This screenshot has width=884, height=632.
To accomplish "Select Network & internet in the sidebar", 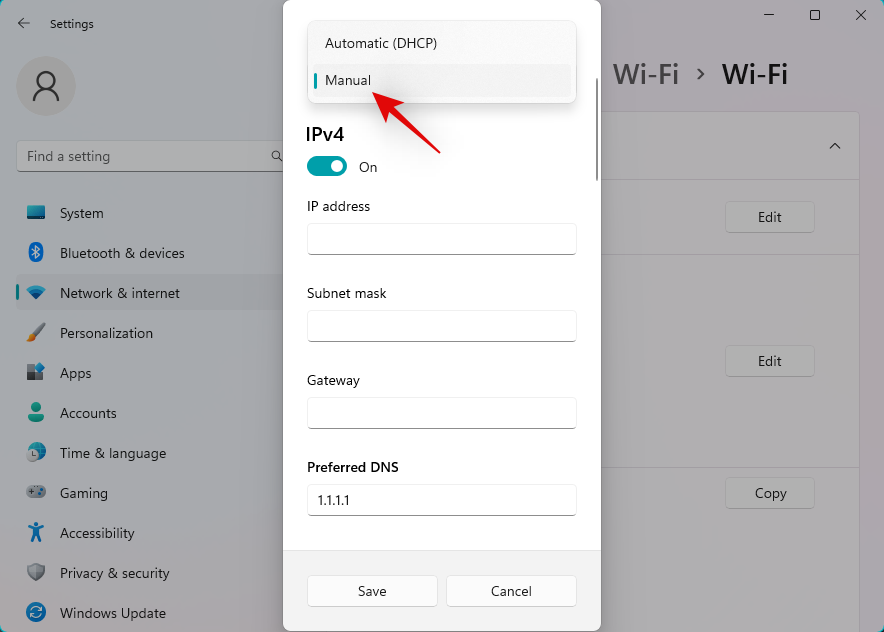I will (x=34, y=293).
